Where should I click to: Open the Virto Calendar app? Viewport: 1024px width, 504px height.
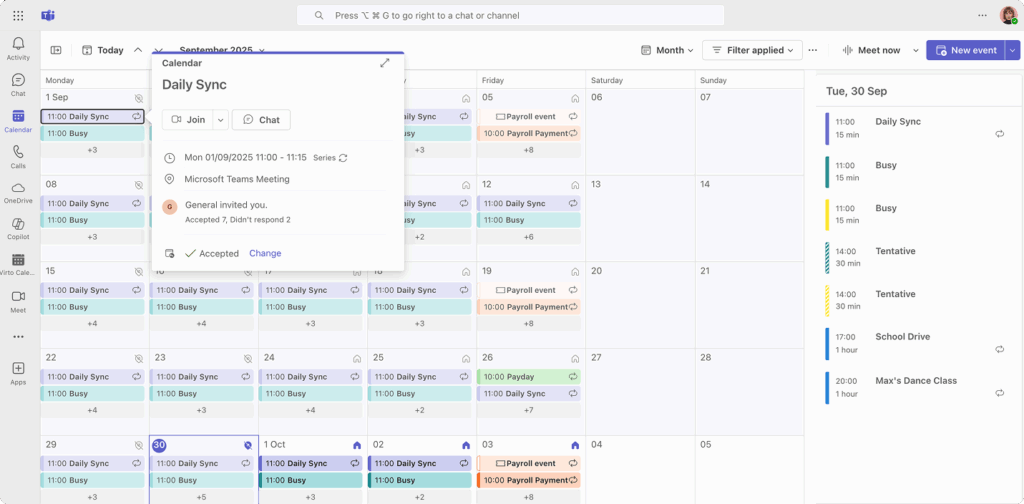[x=18, y=264]
